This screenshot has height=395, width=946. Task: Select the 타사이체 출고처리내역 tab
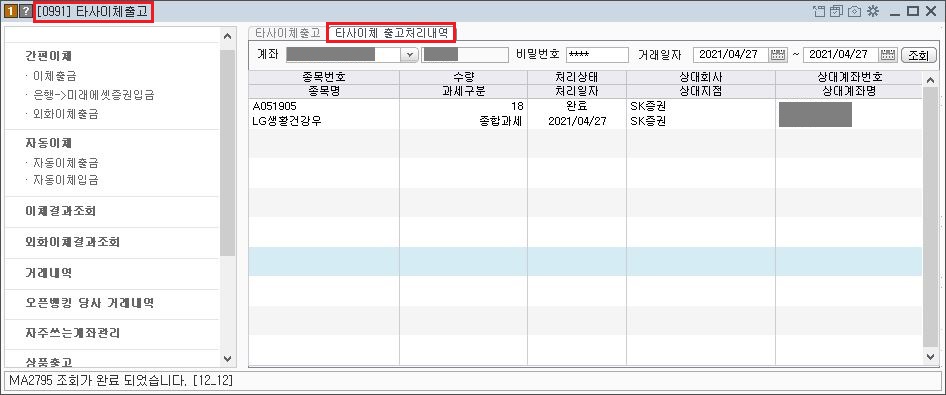click(391, 33)
